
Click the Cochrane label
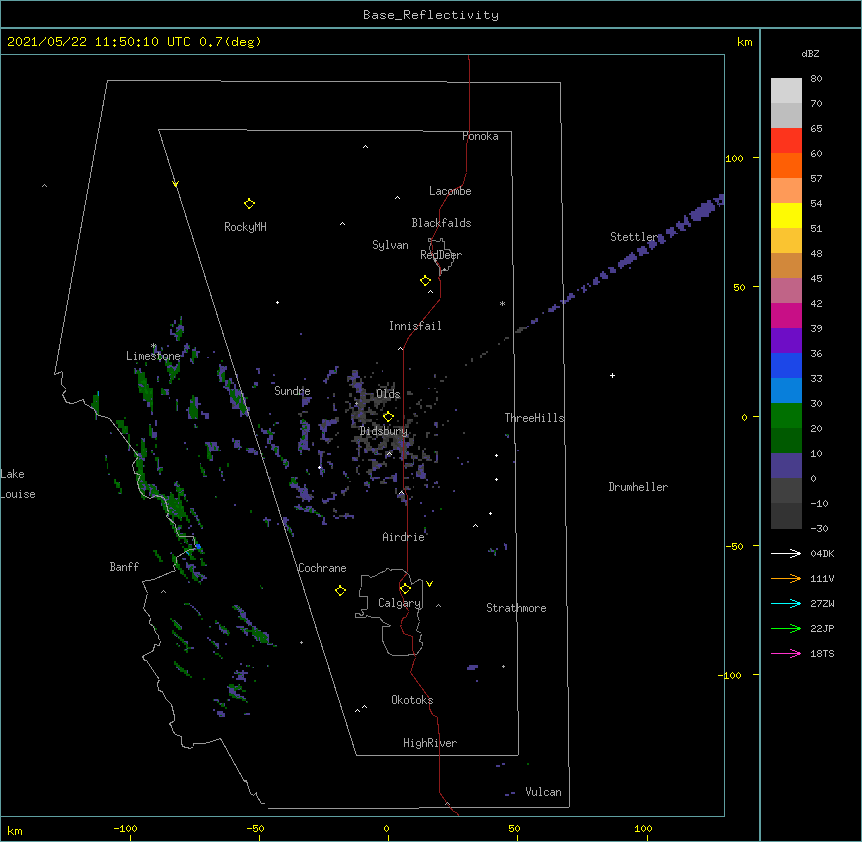[x=322, y=568]
